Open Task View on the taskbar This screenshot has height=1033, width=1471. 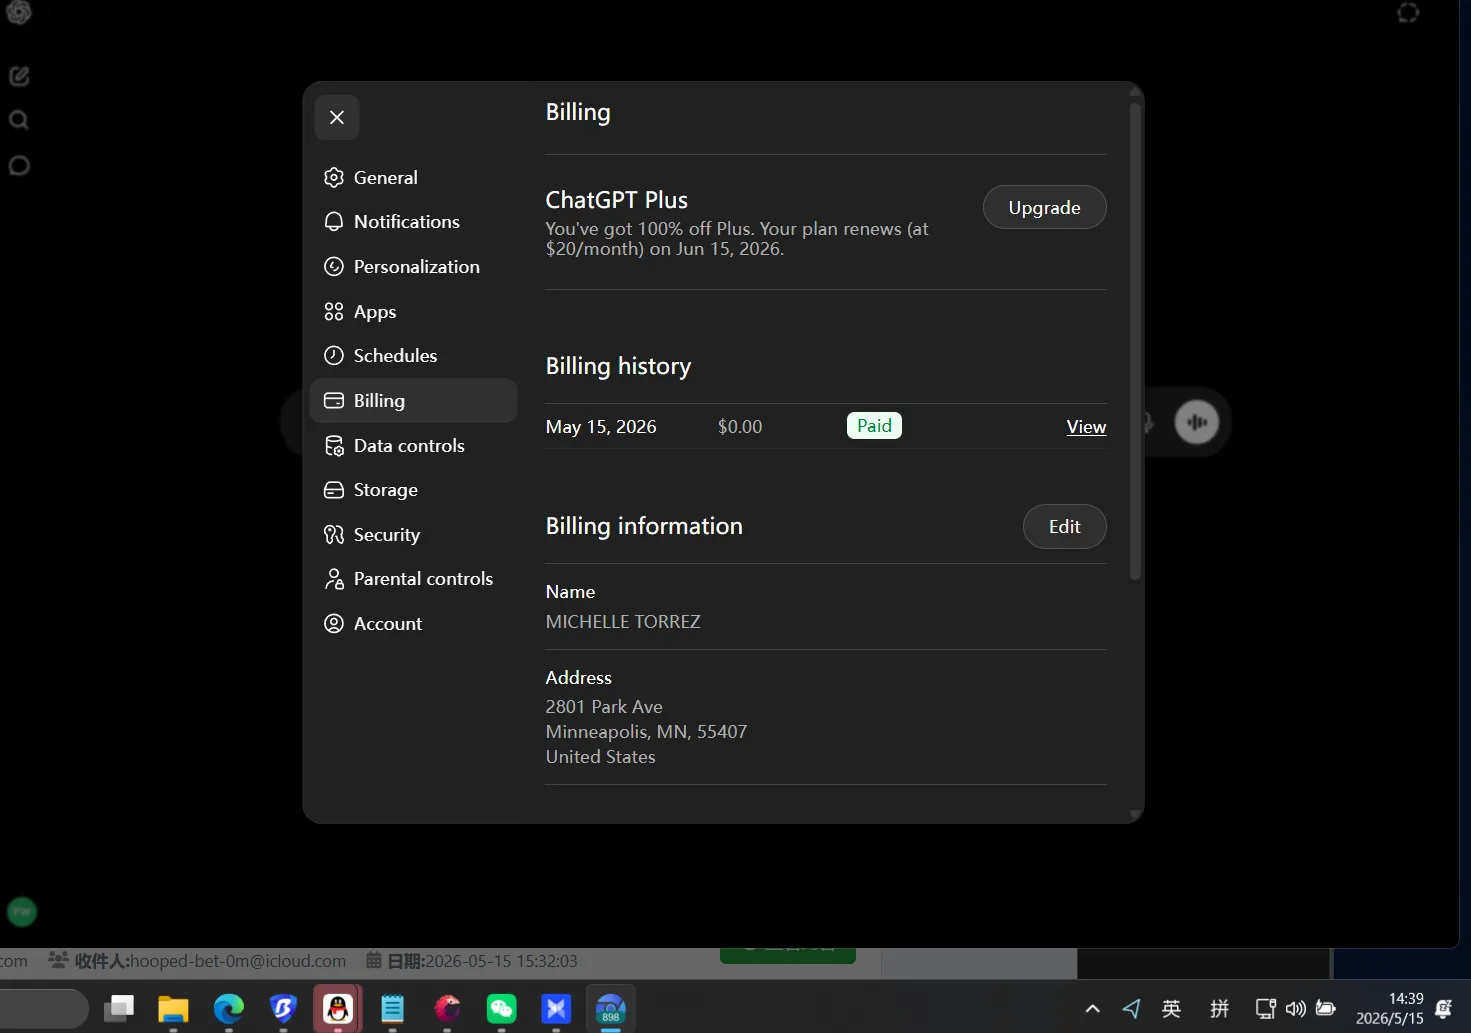[119, 1008]
